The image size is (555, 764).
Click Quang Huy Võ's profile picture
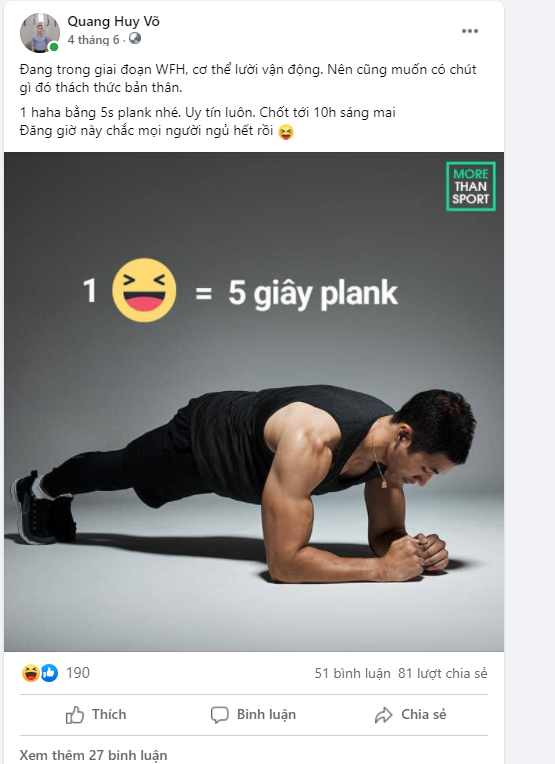[x=39, y=33]
